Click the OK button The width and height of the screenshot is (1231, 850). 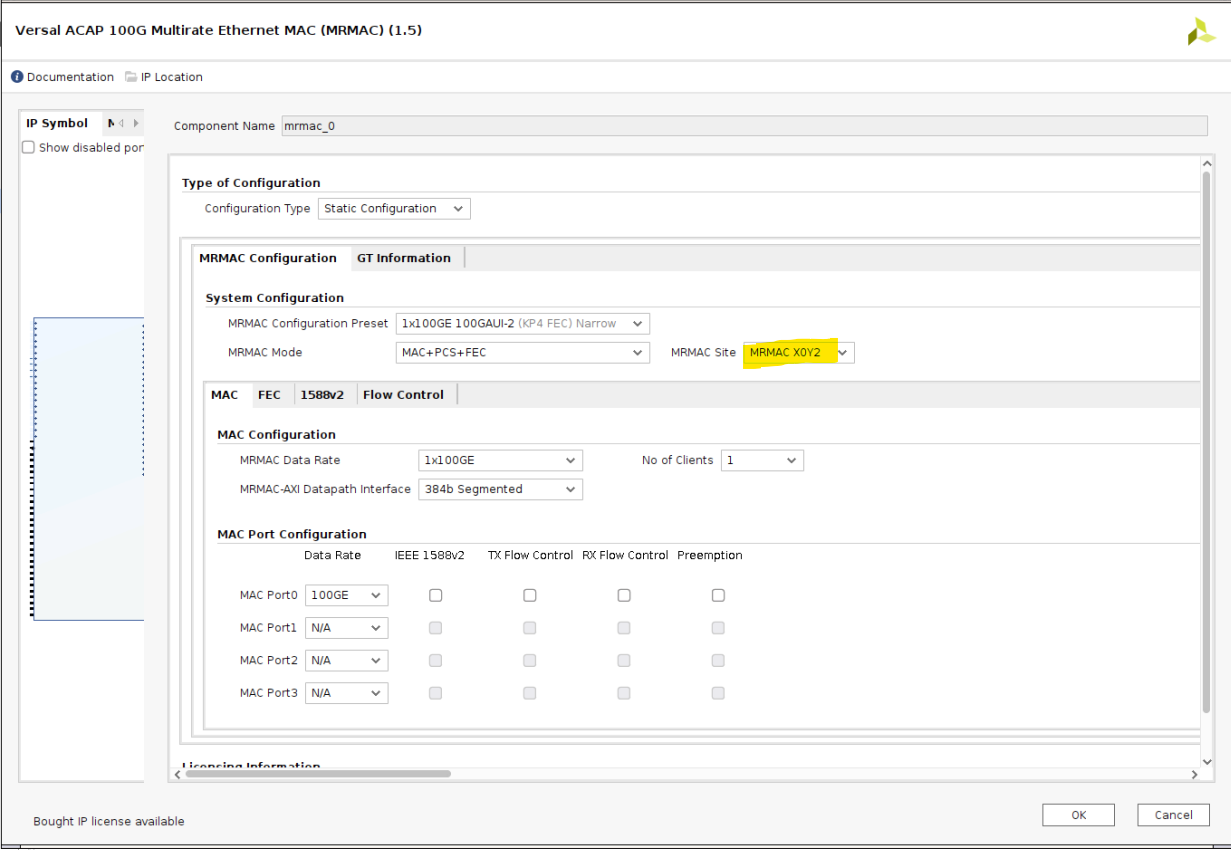point(1078,815)
